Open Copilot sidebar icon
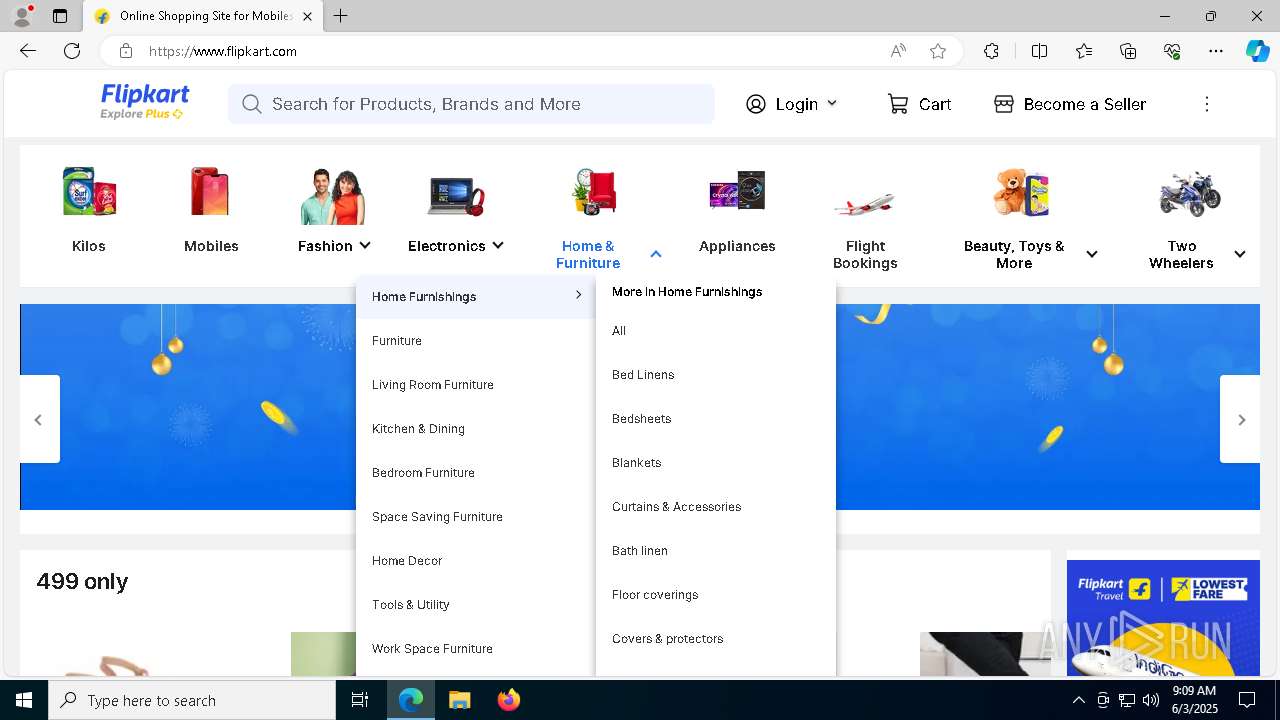1280x720 pixels. (x=1257, y=51)
